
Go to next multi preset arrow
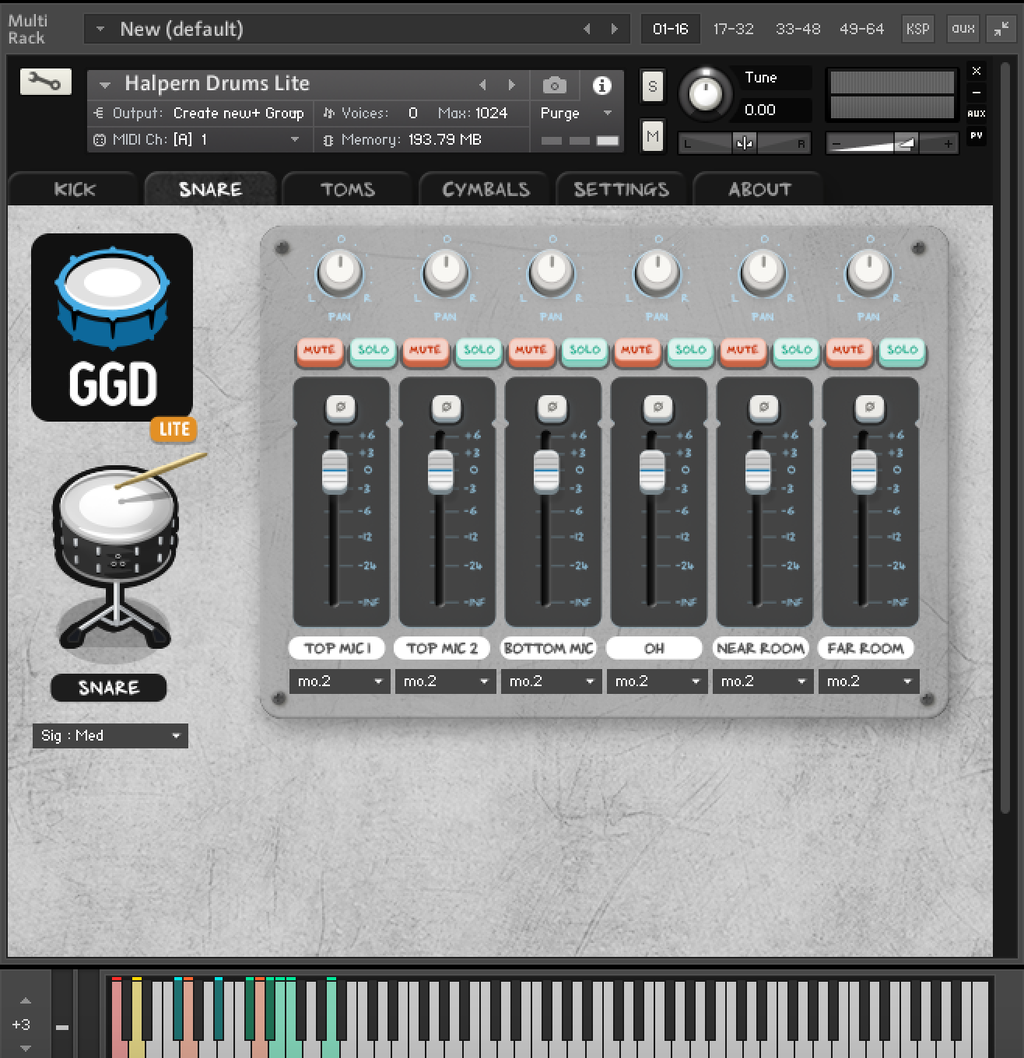(x=615, y=29)
